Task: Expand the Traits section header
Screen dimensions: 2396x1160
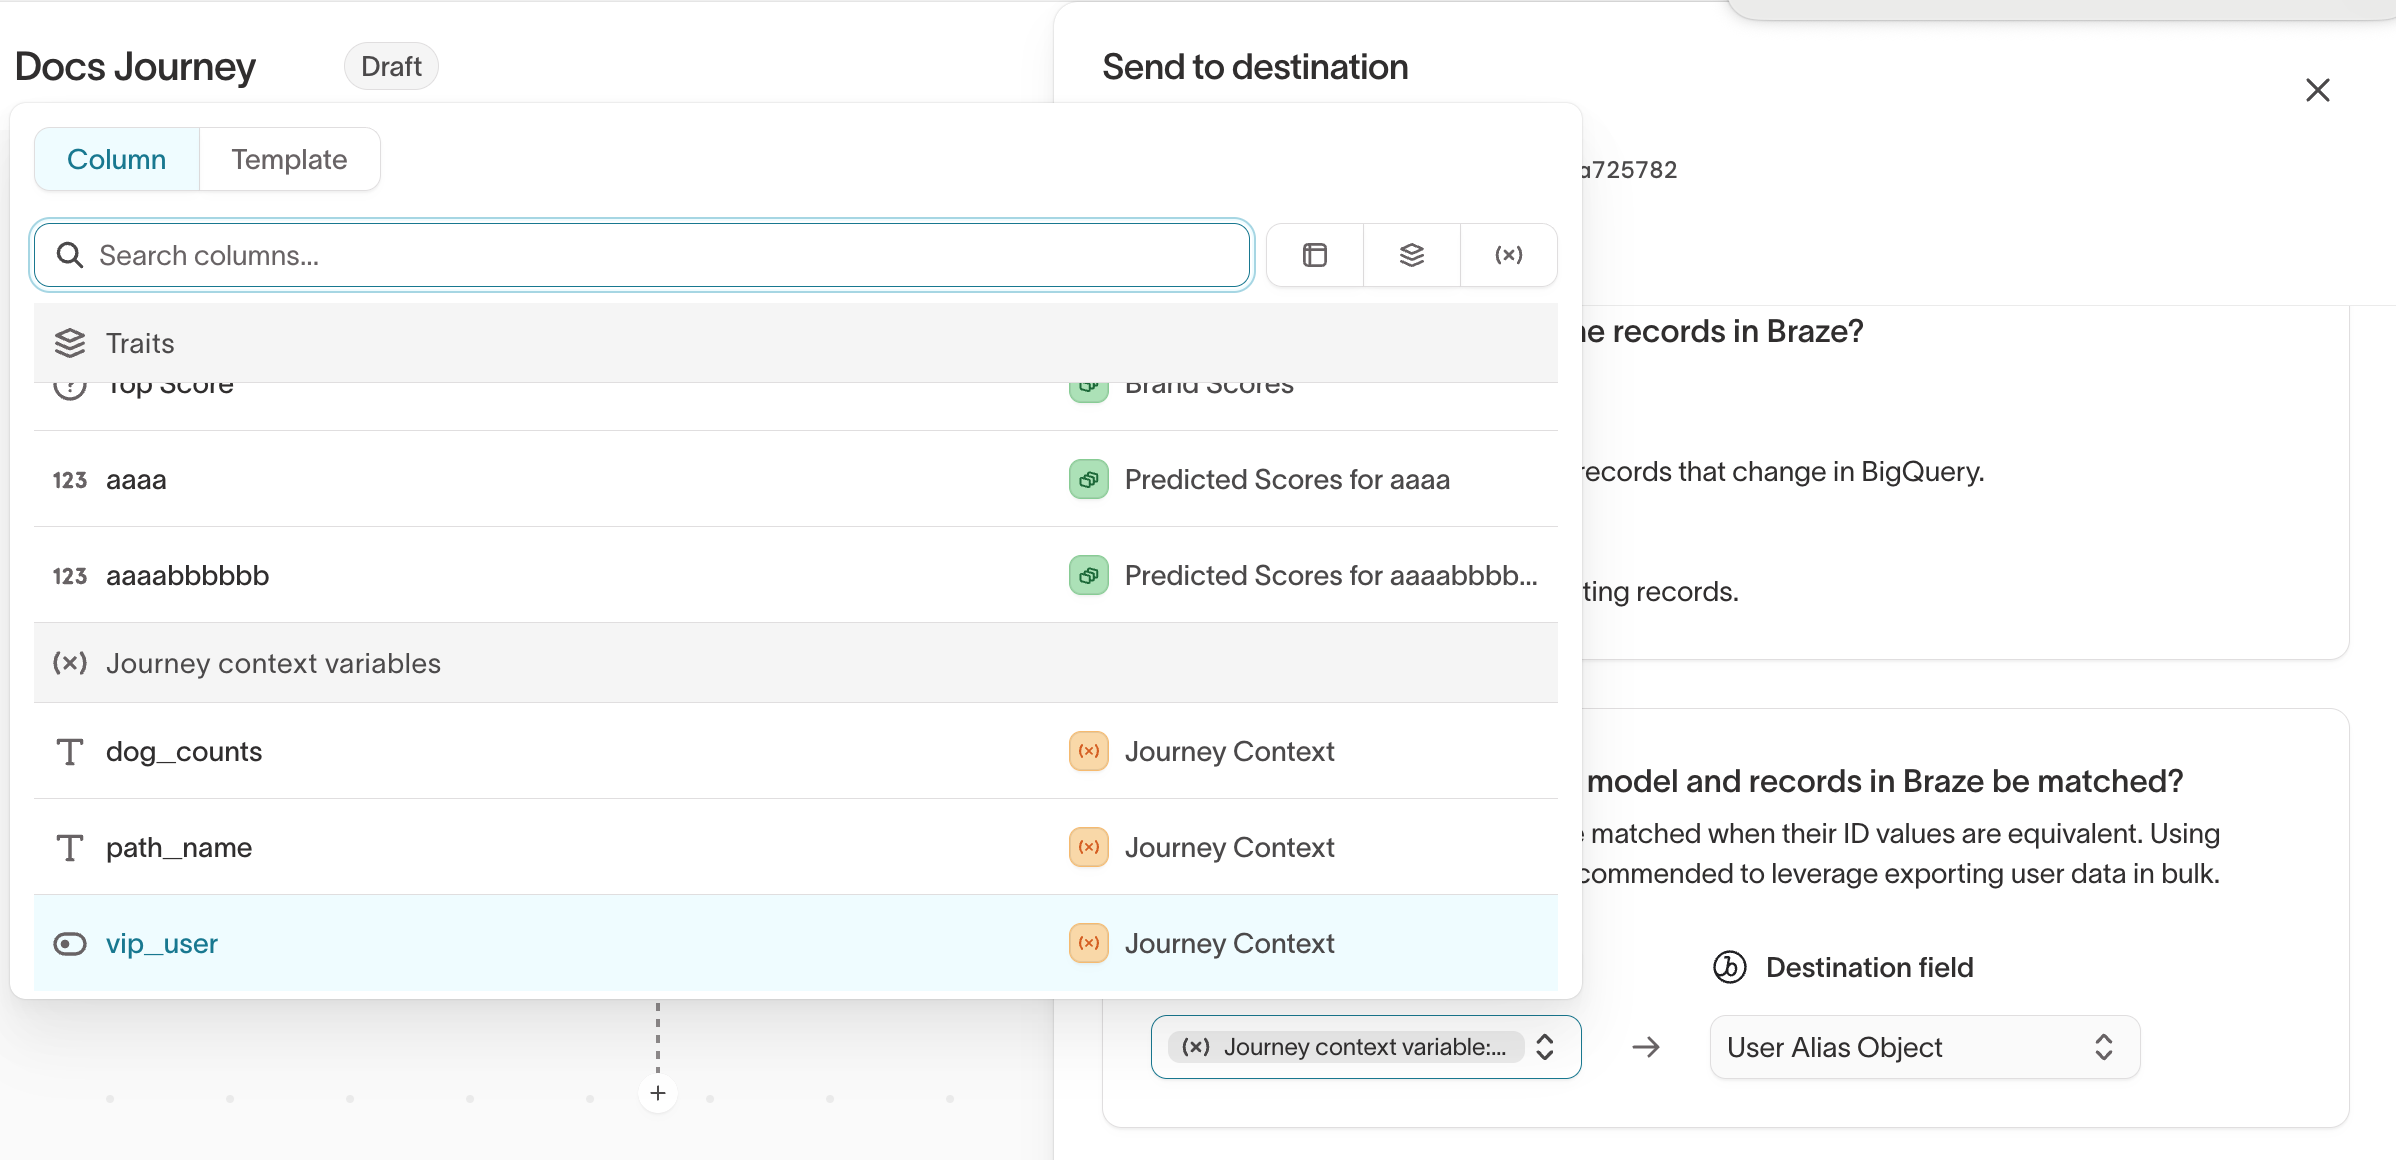Action: pos(140,343)
